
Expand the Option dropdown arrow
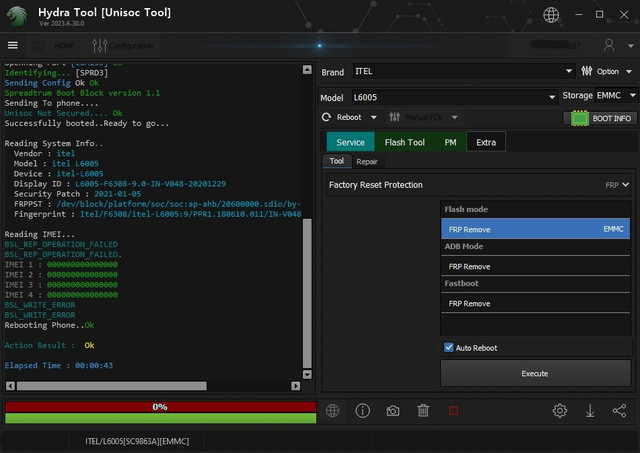pos(629,72)
